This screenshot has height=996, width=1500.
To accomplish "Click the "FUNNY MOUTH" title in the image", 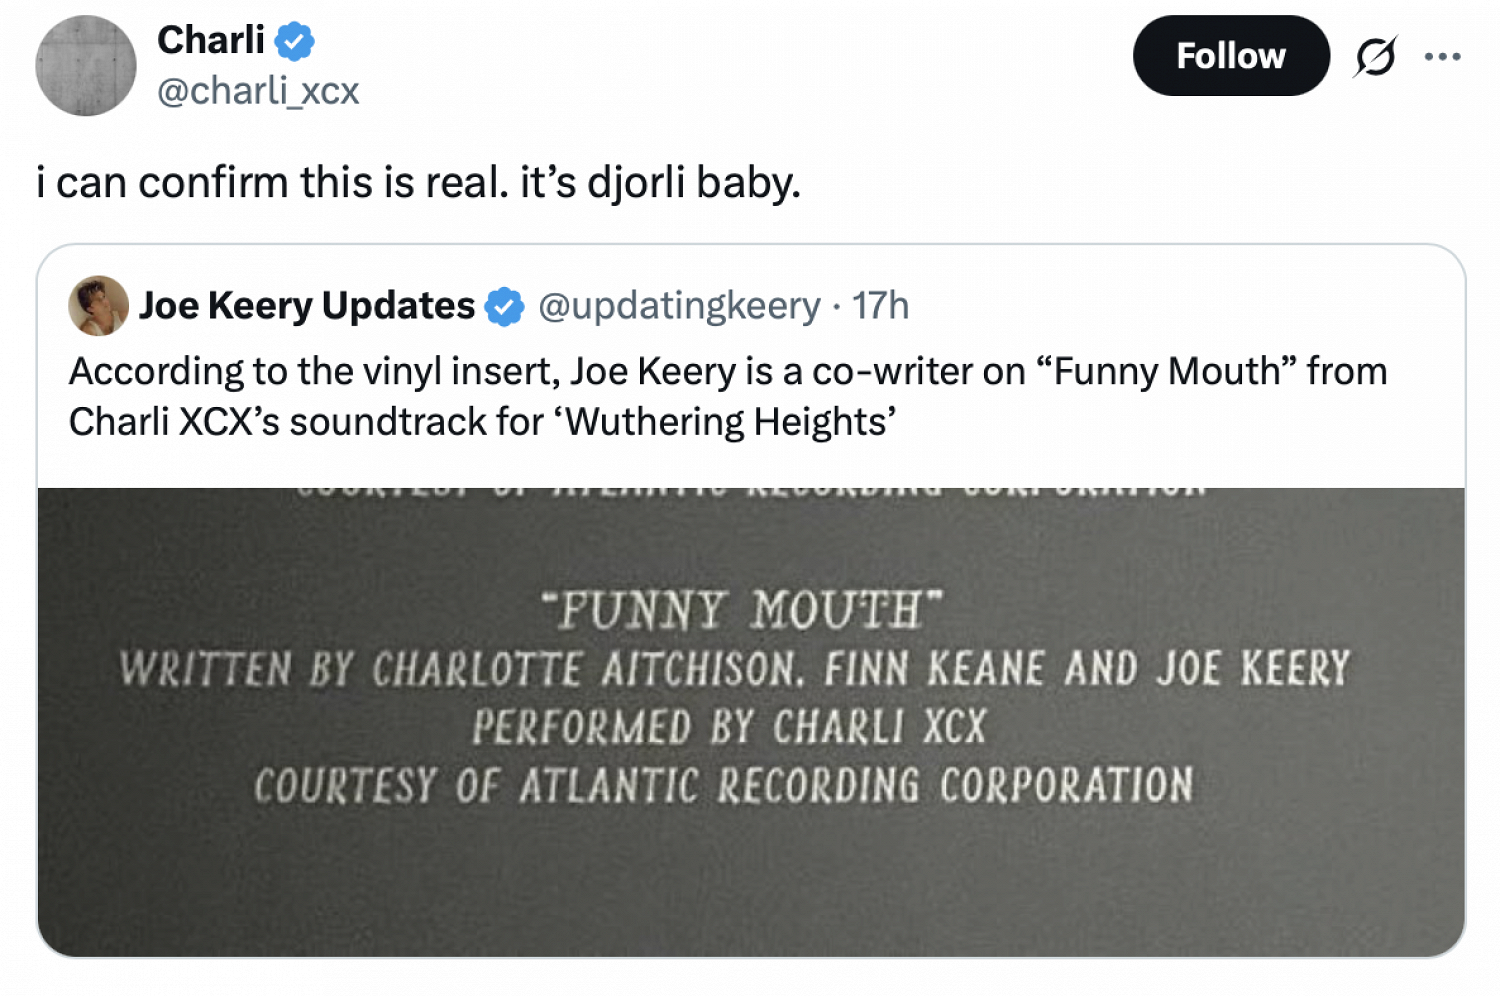I will [x=741, y=610].
